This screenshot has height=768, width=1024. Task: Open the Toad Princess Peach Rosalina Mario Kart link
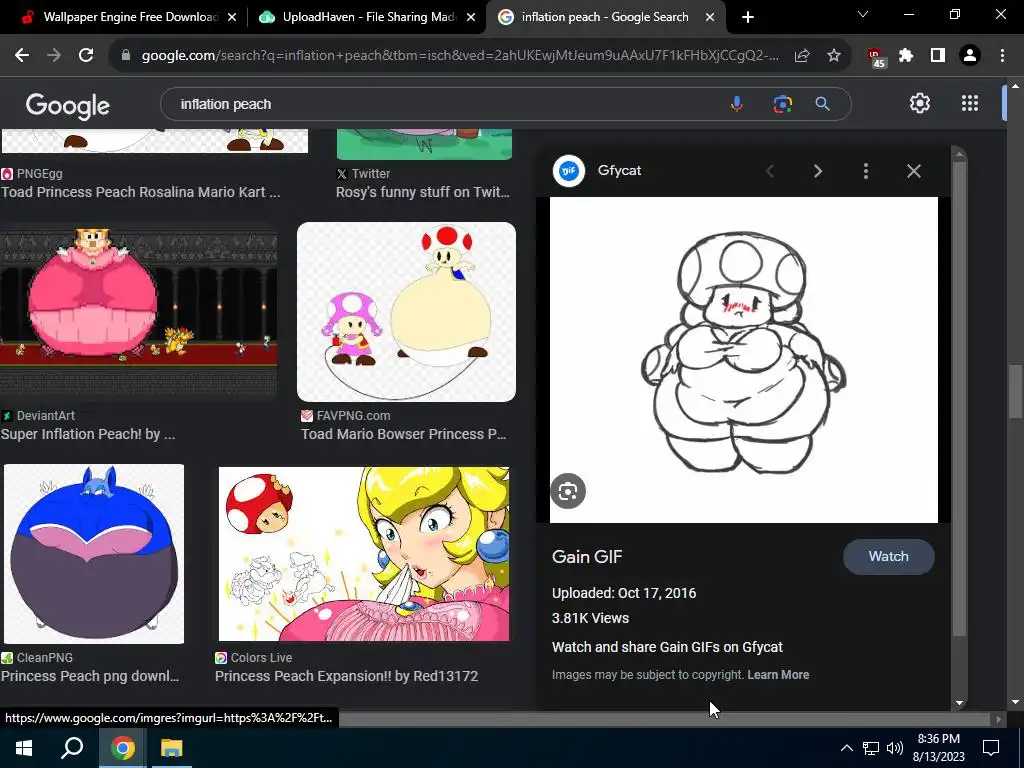click(140, 192)
